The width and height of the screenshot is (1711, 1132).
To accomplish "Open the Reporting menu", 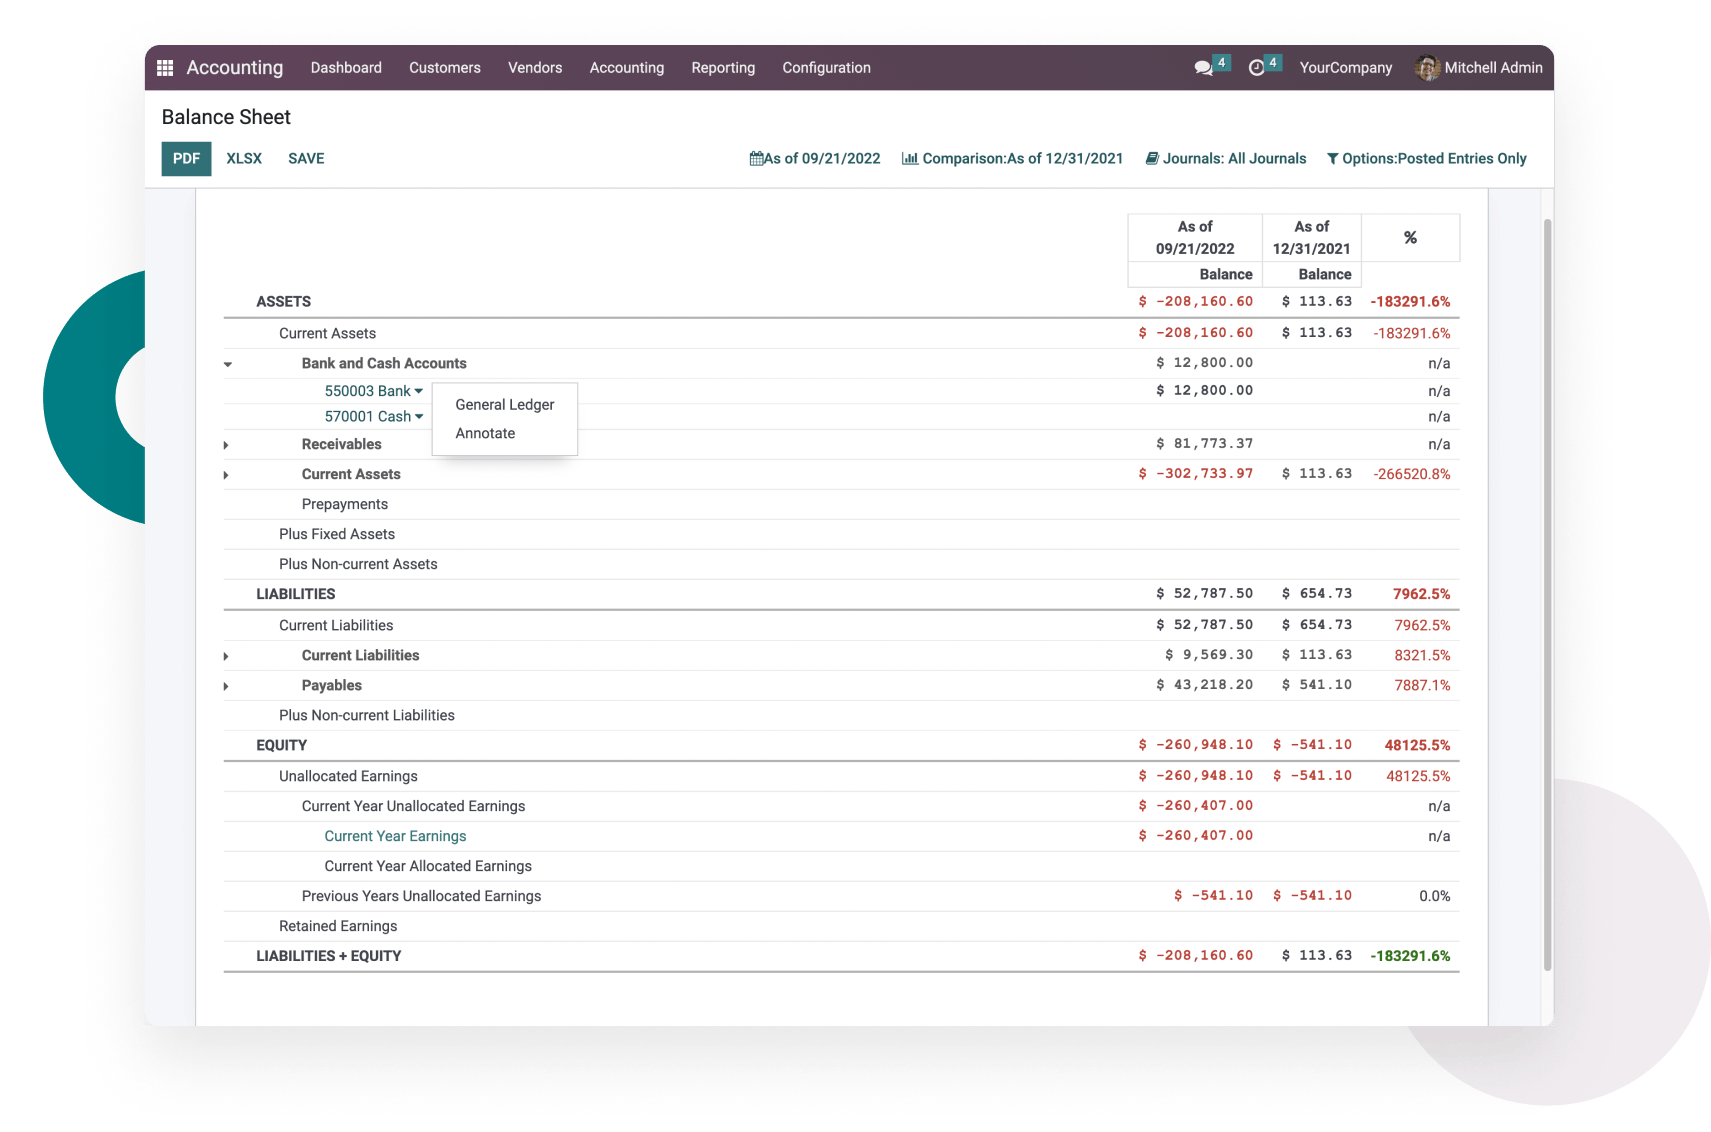I will pyautogui.click(x=722, y=68).
